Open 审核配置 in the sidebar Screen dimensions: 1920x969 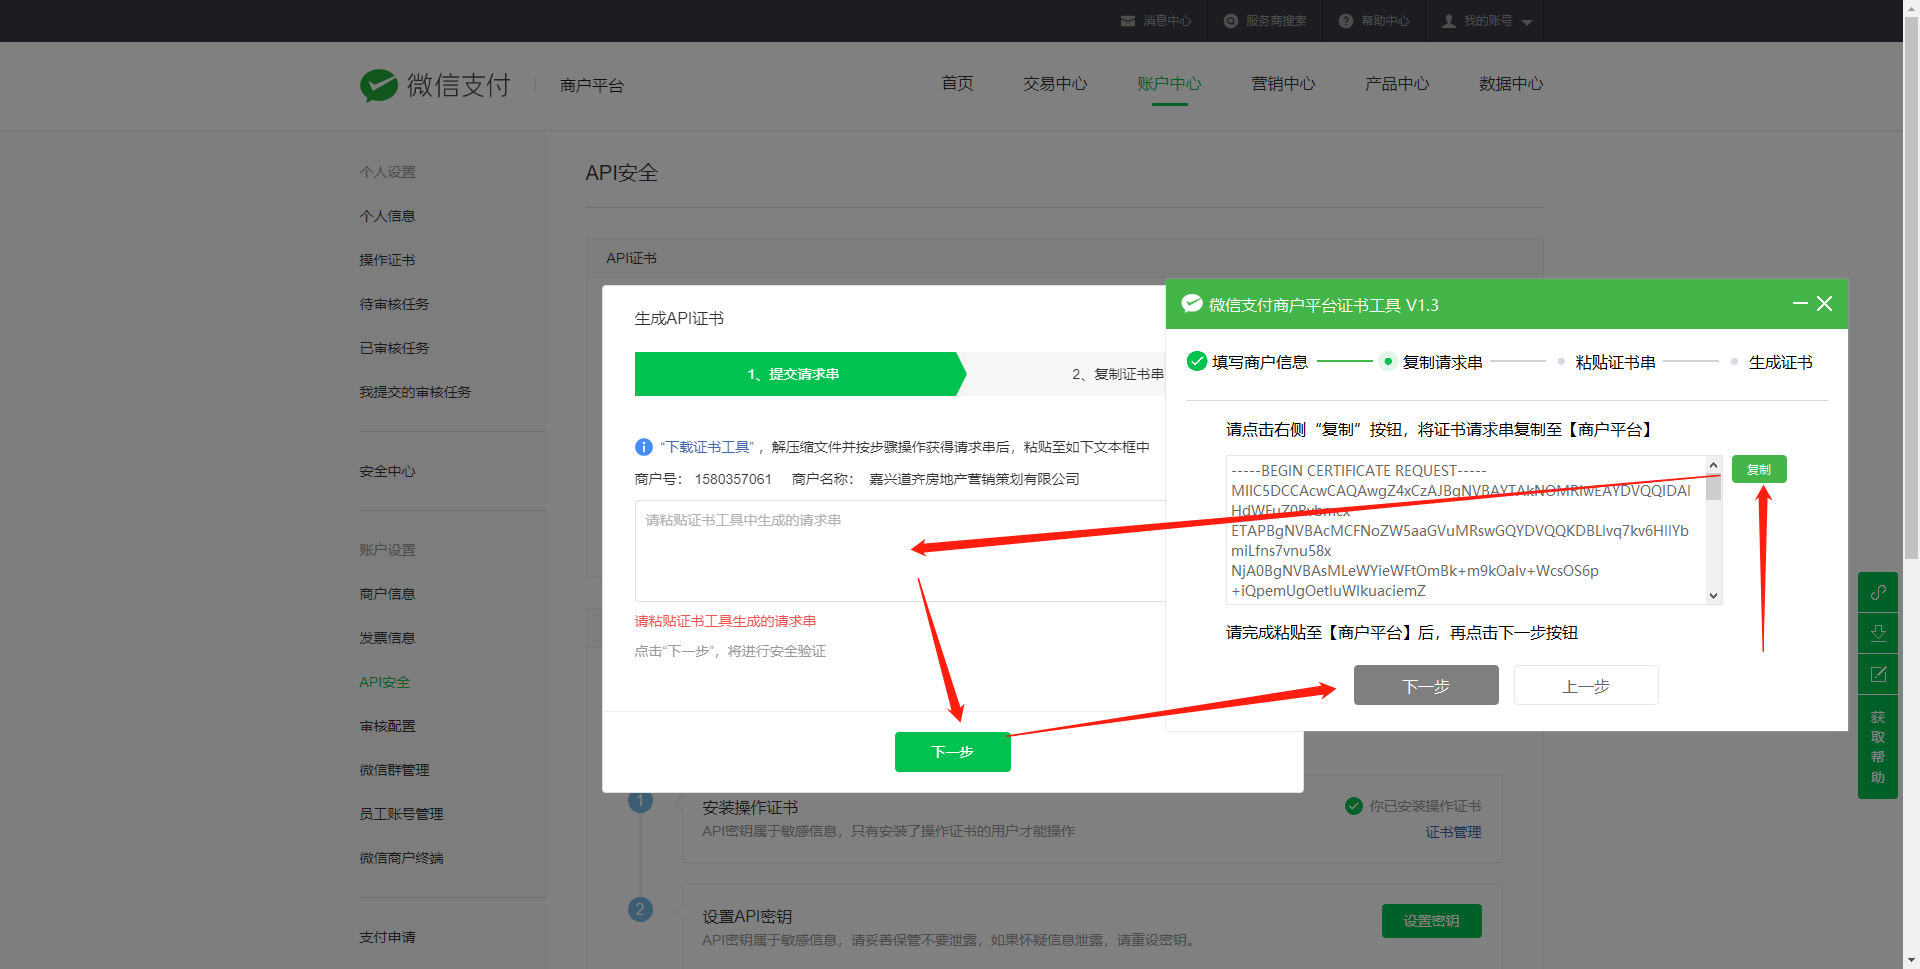click(387, 726)
